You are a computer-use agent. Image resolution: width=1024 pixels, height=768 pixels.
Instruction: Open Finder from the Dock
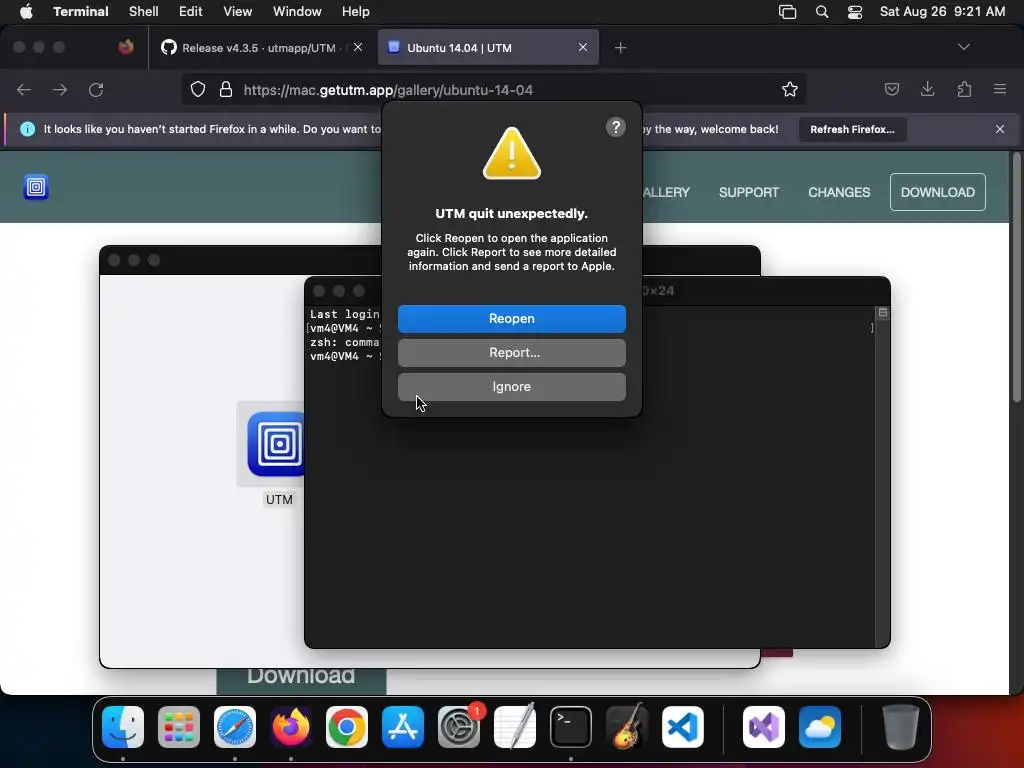click(123, 727)
